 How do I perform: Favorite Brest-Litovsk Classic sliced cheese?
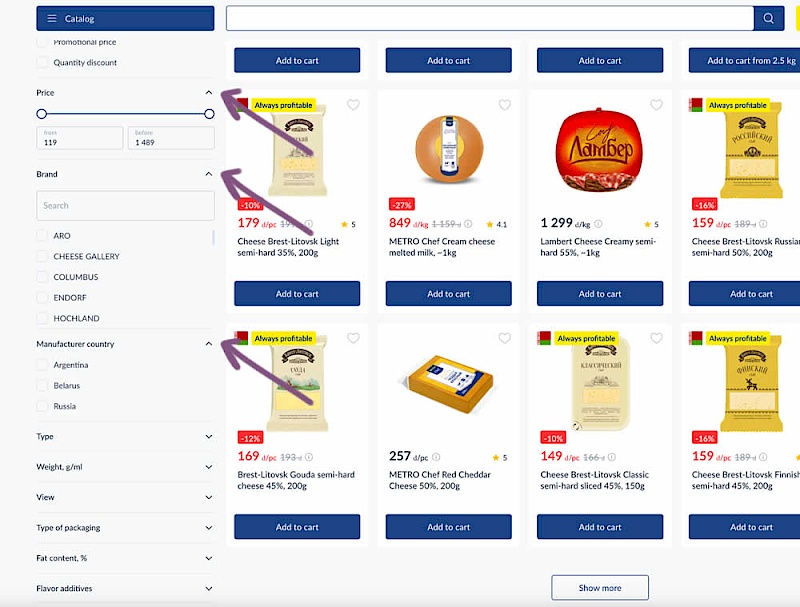pos(656,339)
